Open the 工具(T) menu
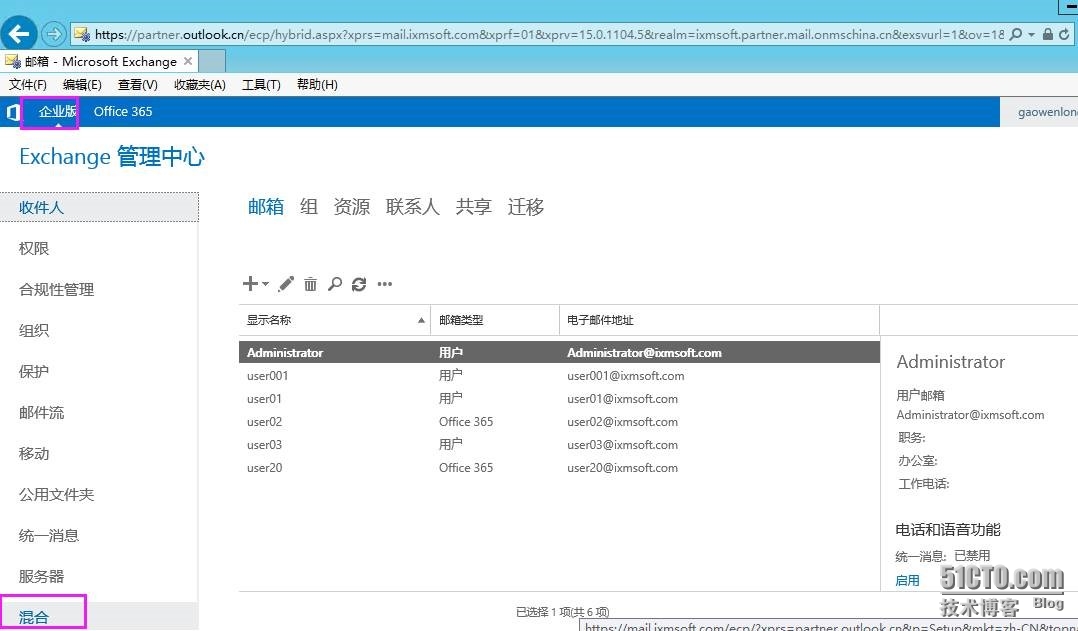 pyautogui.click(x=261, y=85)
